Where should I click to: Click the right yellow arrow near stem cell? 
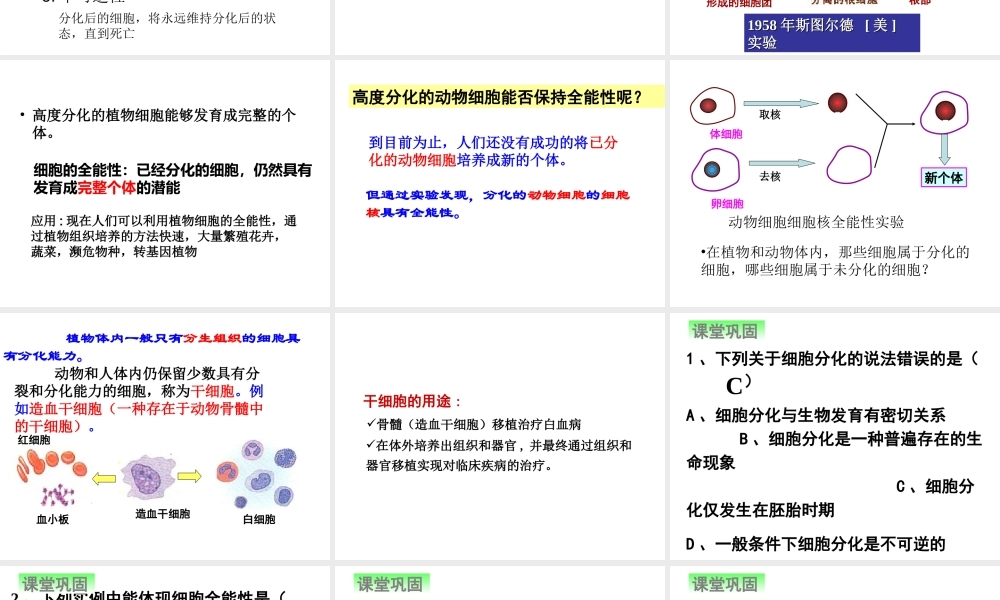click(189, 476)
